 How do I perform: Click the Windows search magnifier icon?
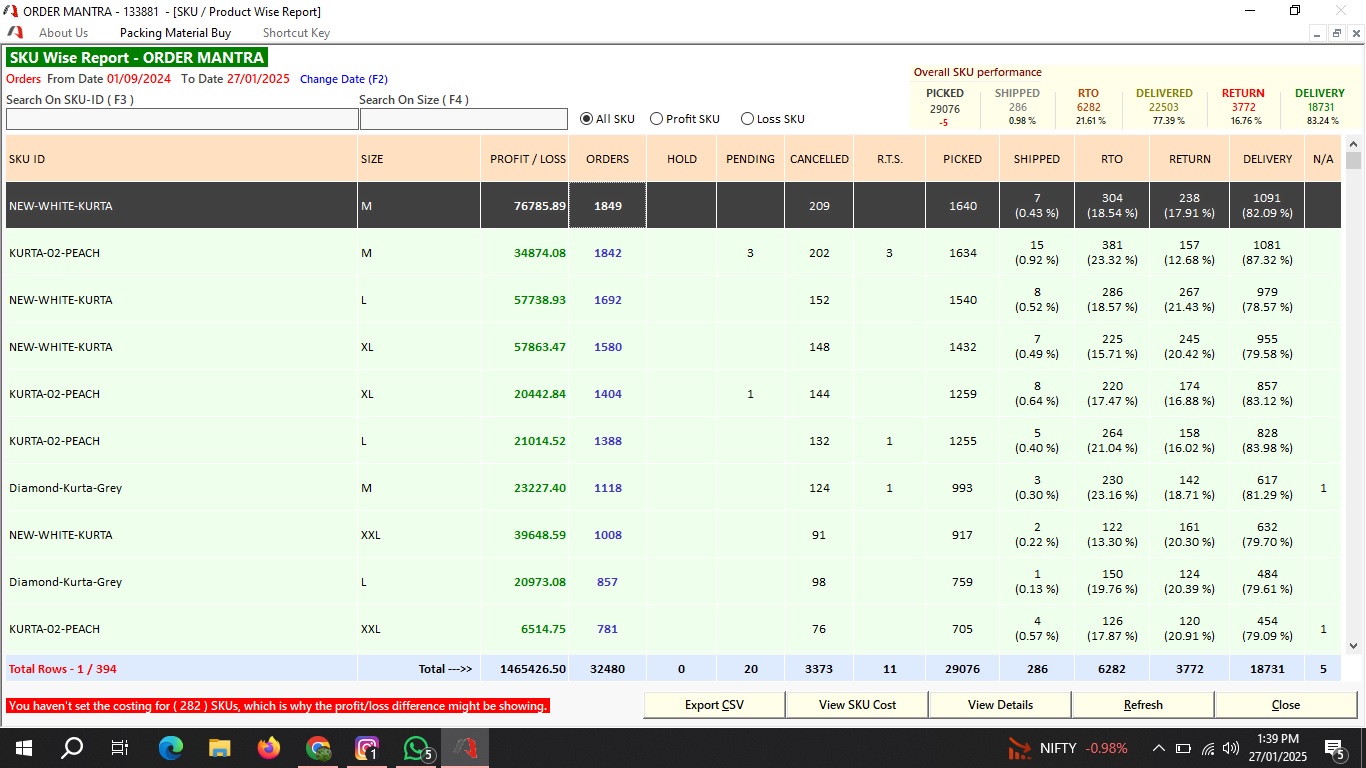coord(72,747)
